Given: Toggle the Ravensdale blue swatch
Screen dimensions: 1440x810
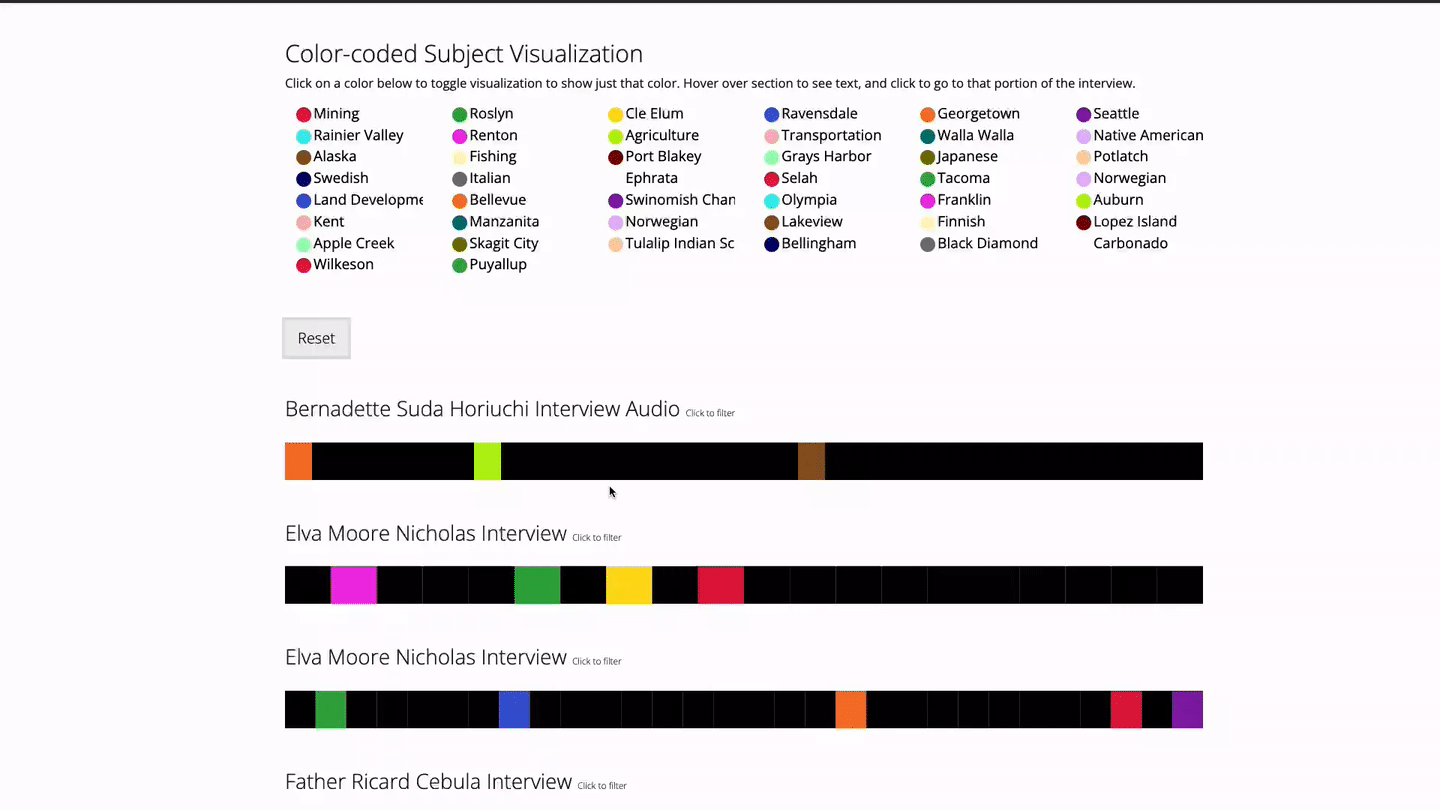Looking at the screenshot, I should pyautogui.click(x=772, y=115).
